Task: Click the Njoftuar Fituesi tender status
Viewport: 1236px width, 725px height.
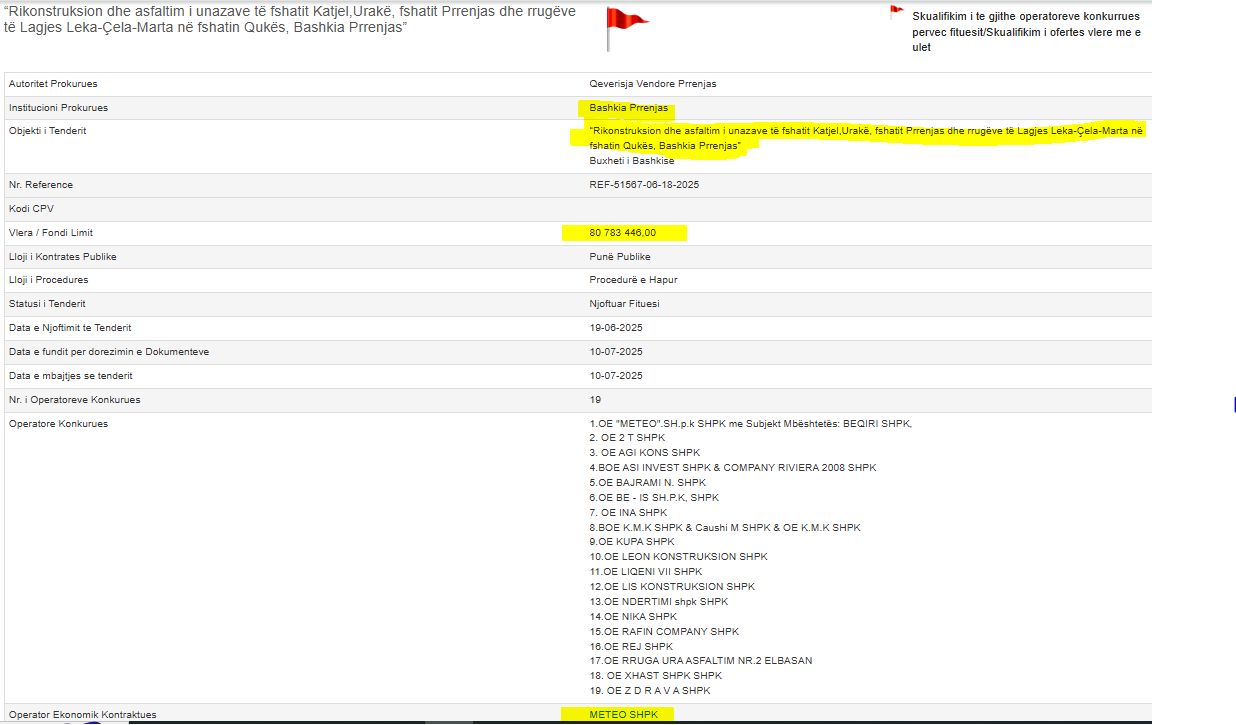Action: click(x=624, y=304)
